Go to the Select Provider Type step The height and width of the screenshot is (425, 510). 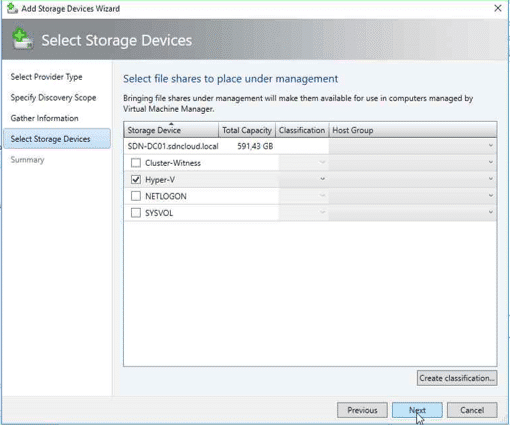coord(46,77)
